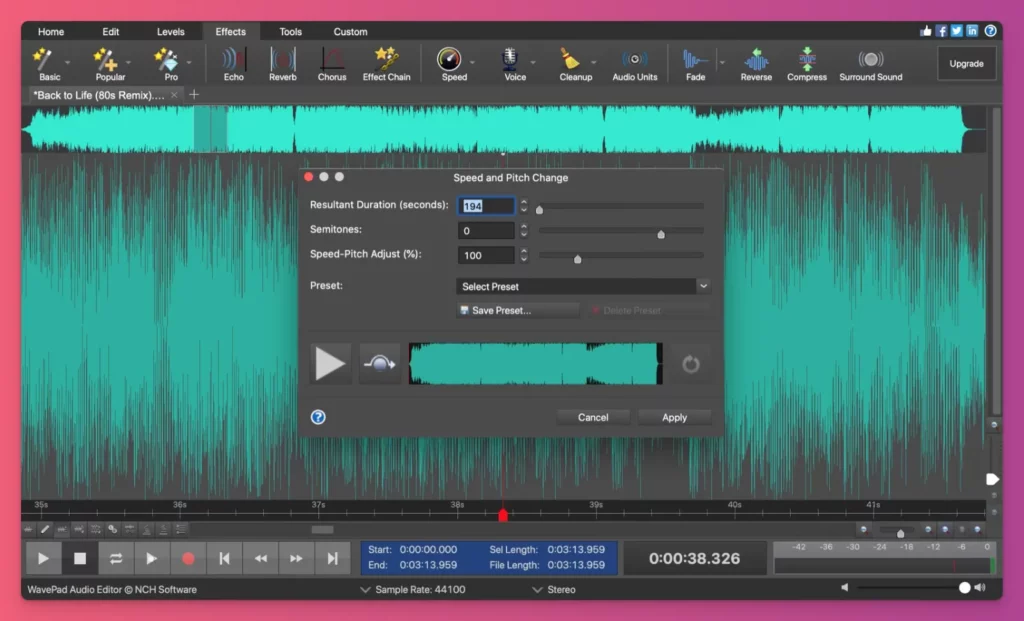The height and width of the screenshot is (621, 1024).
Task: Toggle the loop playback mode
Action: tap(117, 558)
